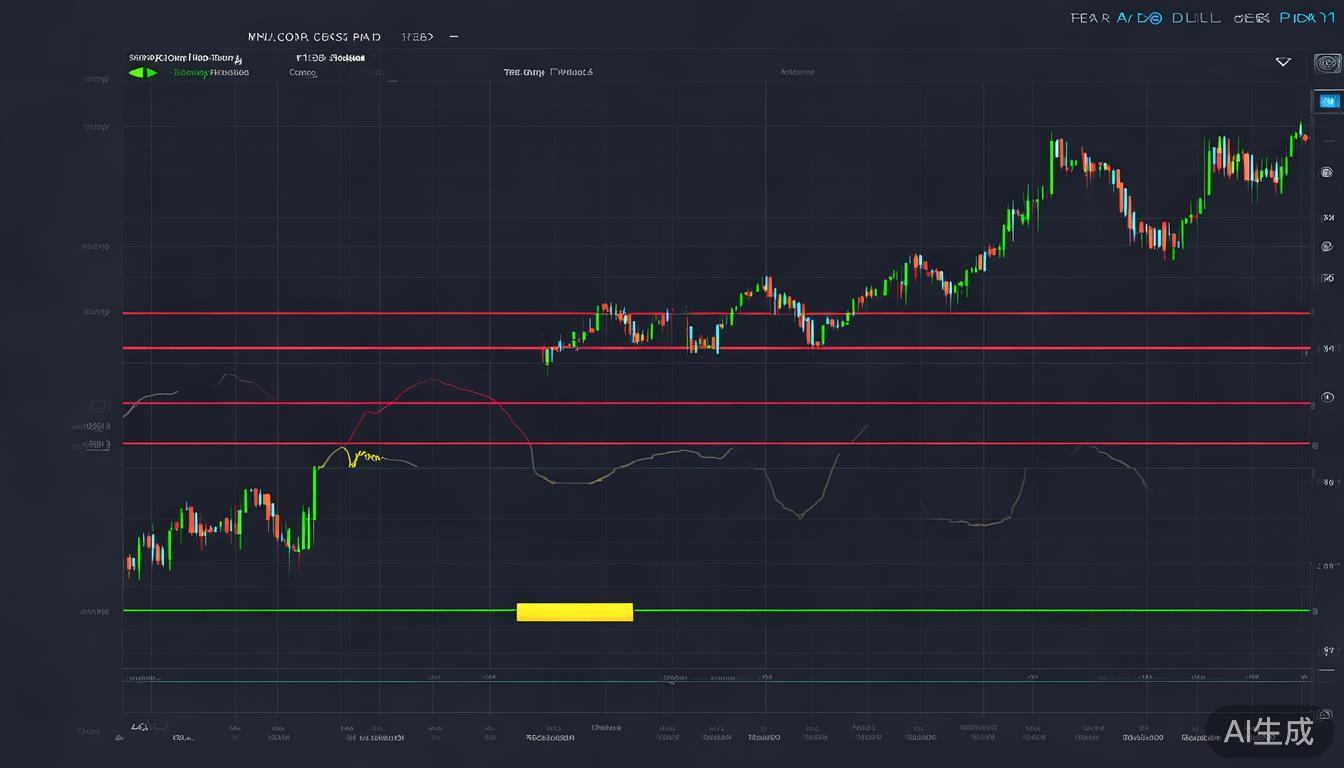Click the small box icon left of chart
Screen dimensions: 1344x768
(98, 406)
